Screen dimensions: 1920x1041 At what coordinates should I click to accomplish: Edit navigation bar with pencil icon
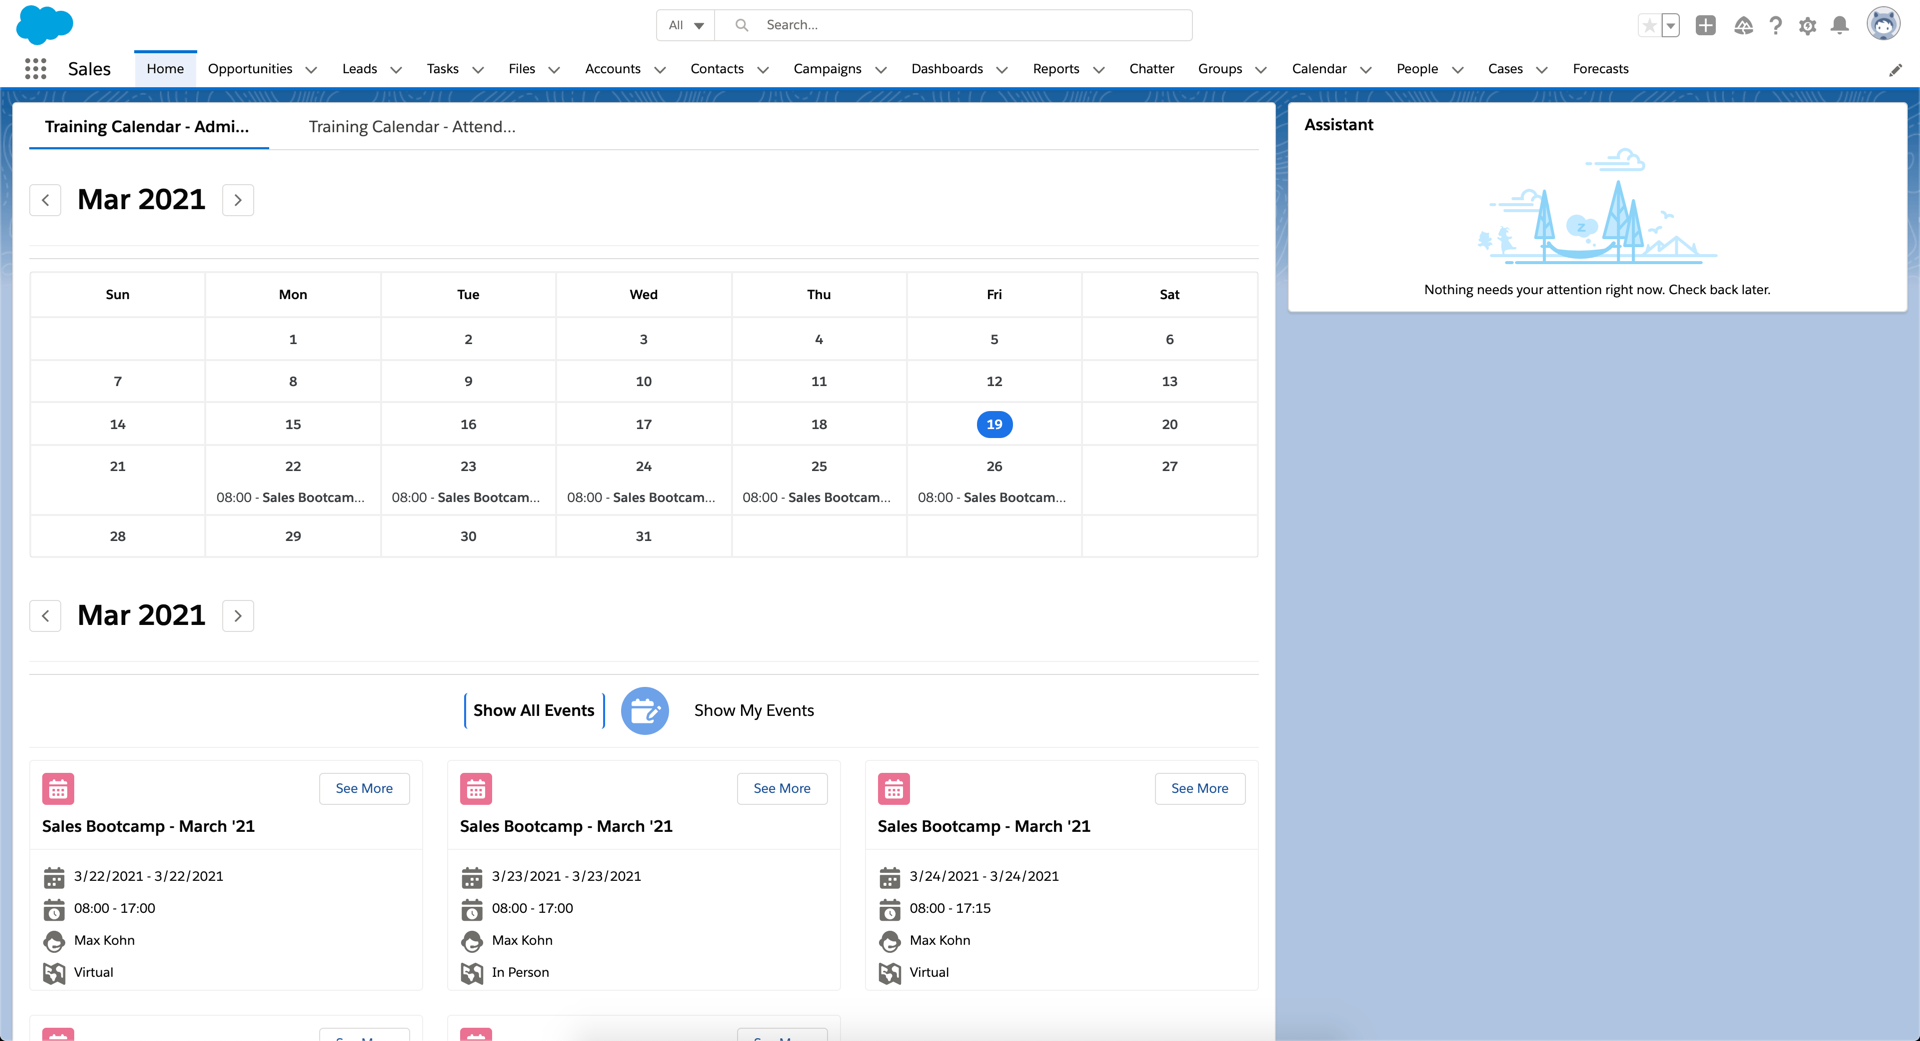coord(1895,70)
